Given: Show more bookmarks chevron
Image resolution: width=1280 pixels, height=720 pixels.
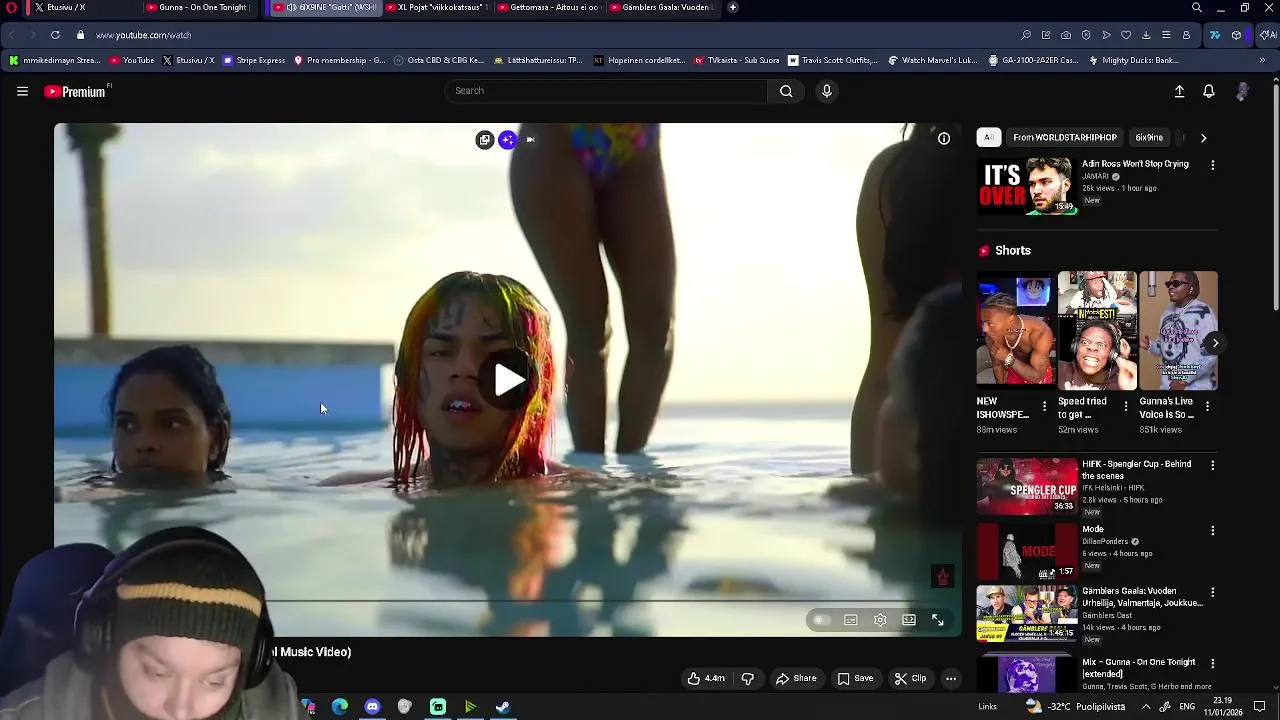Looking at the screenshot, I should click(x=1262, y=60).
